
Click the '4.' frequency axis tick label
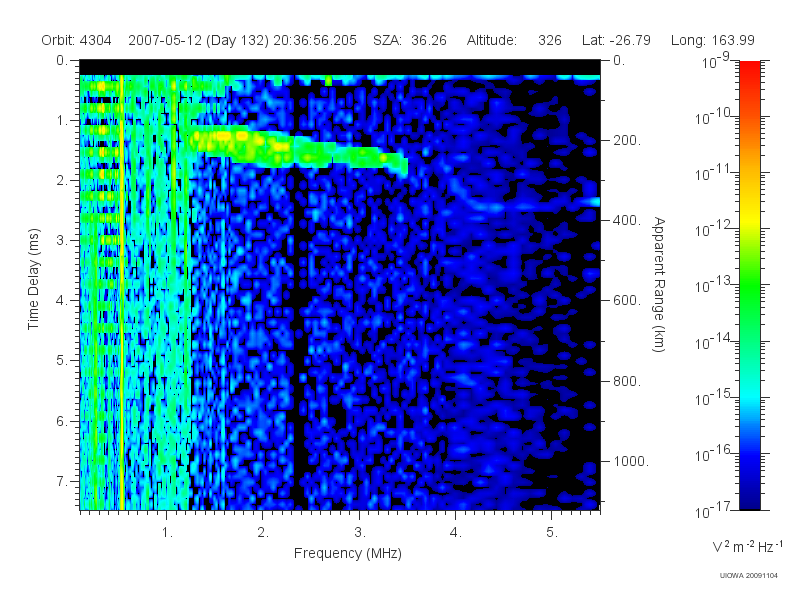tap(456, 533)
